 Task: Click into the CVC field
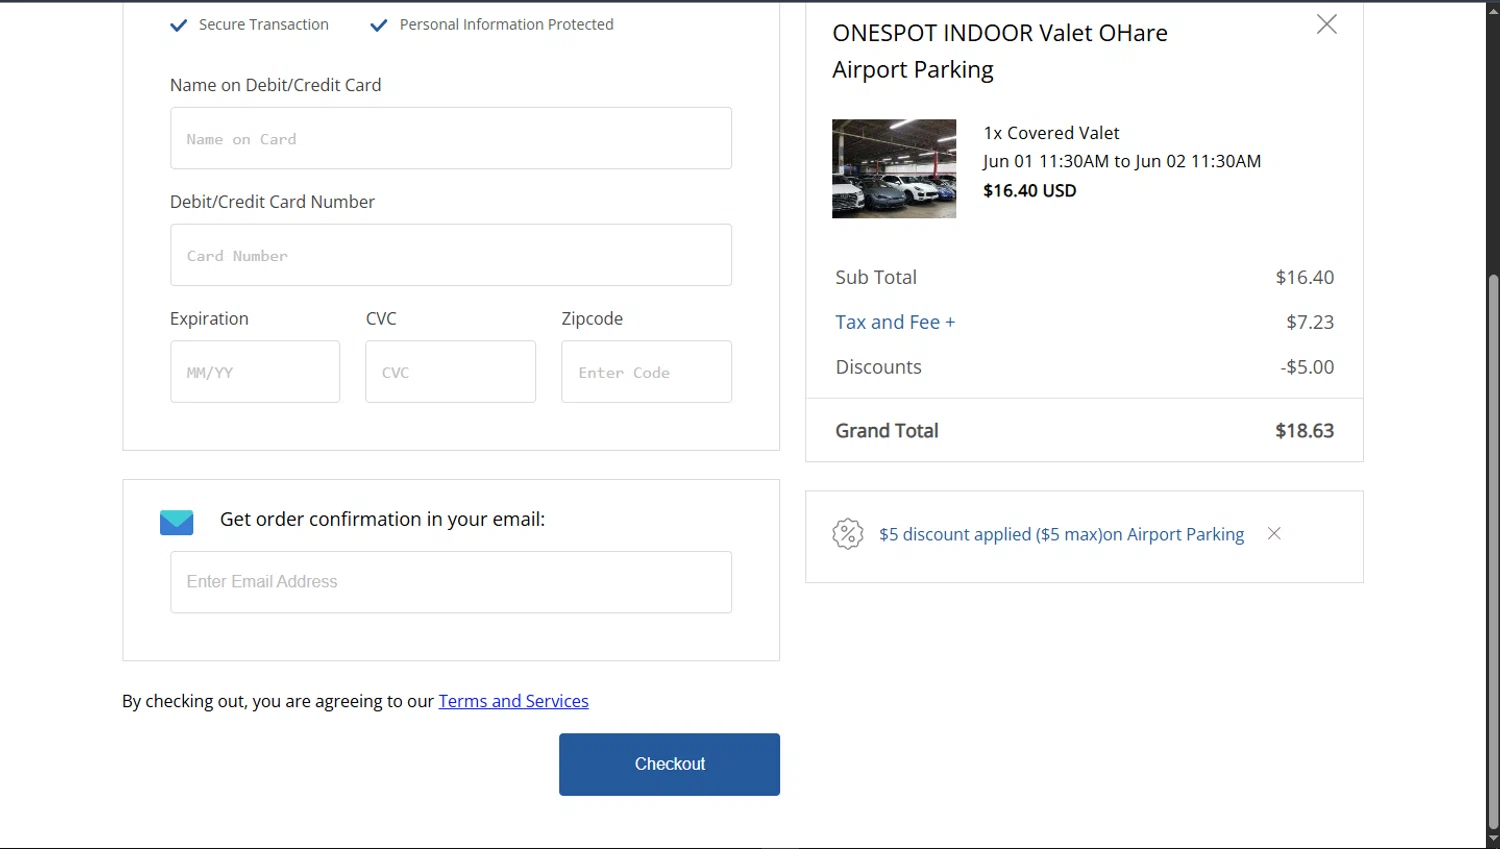(450, 372)
